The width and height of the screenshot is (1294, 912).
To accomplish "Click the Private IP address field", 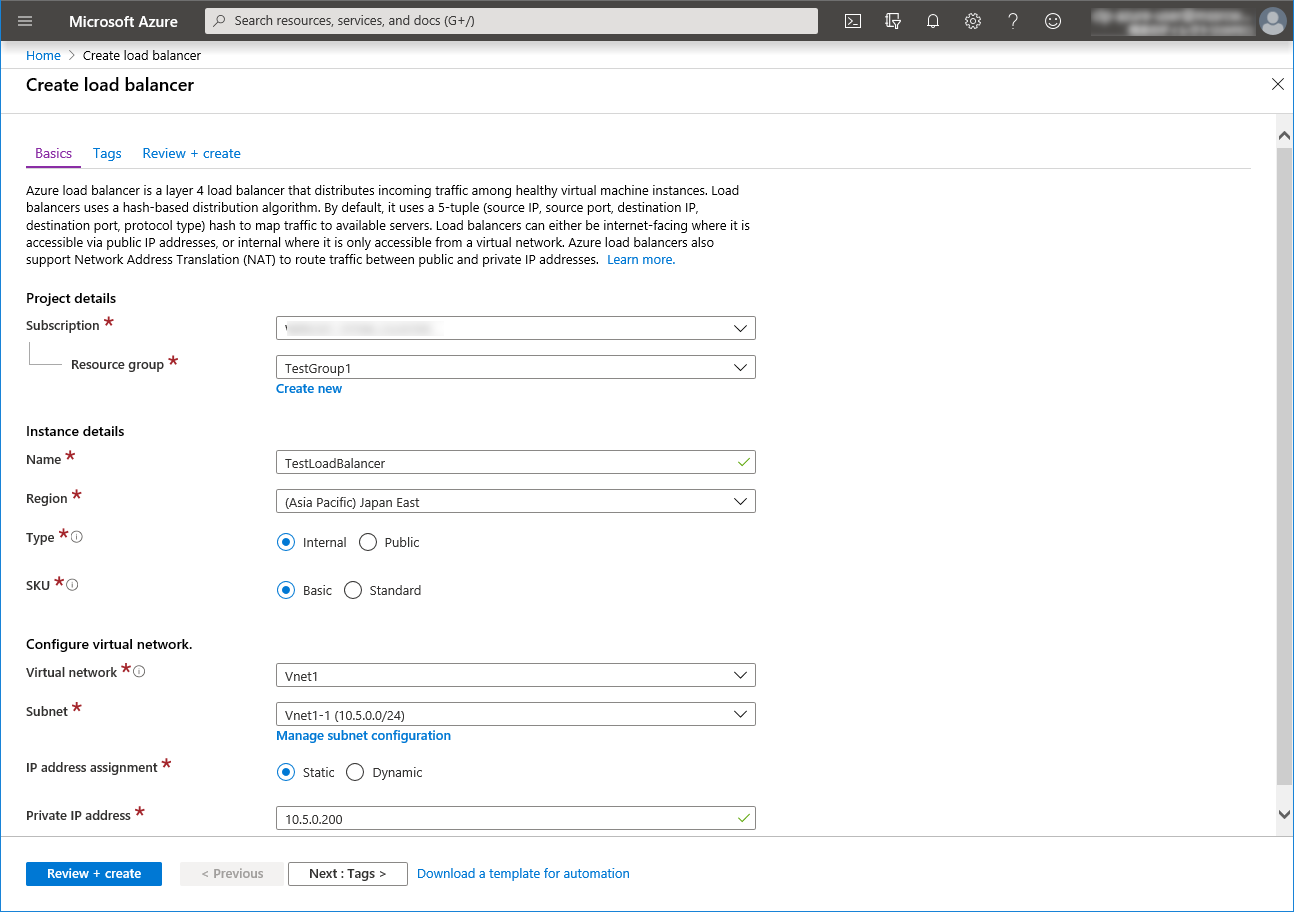I will click(x=505, y=819).
